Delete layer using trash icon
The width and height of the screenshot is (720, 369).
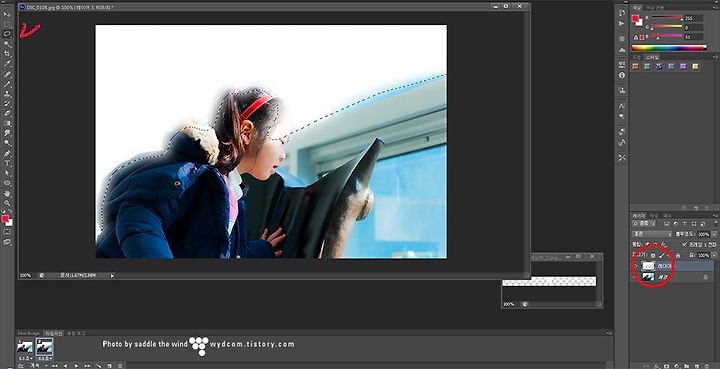click(708, 366)
